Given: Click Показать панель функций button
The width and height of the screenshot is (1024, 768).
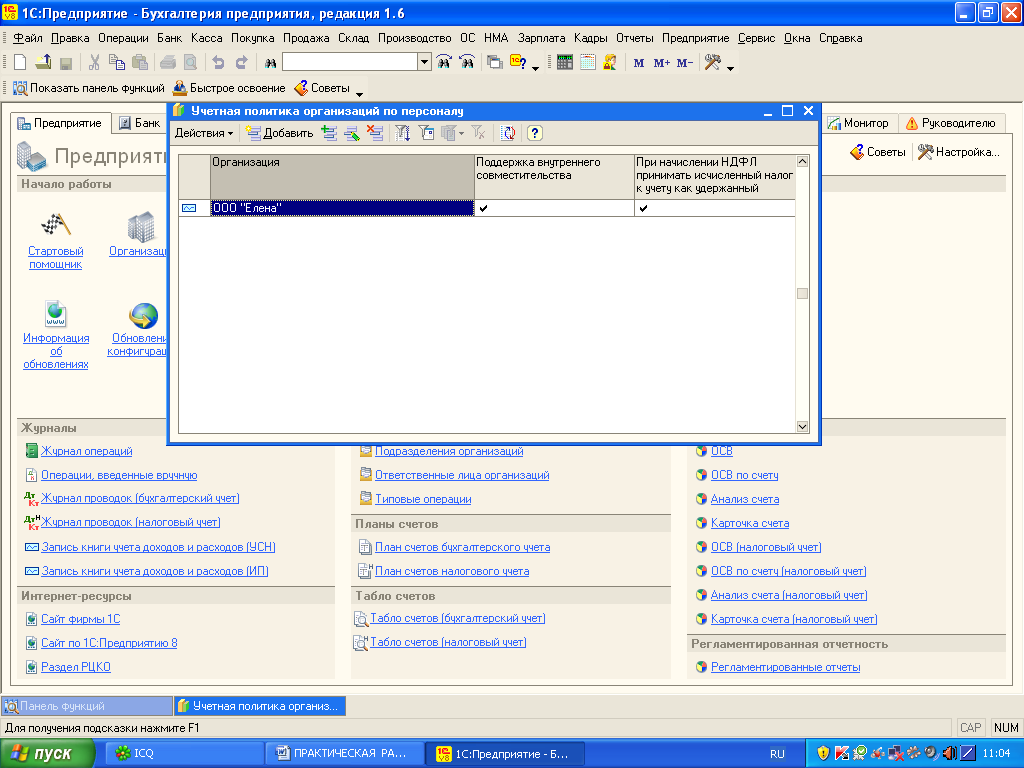Looking at the screenshot, I should tap(89, 88).
